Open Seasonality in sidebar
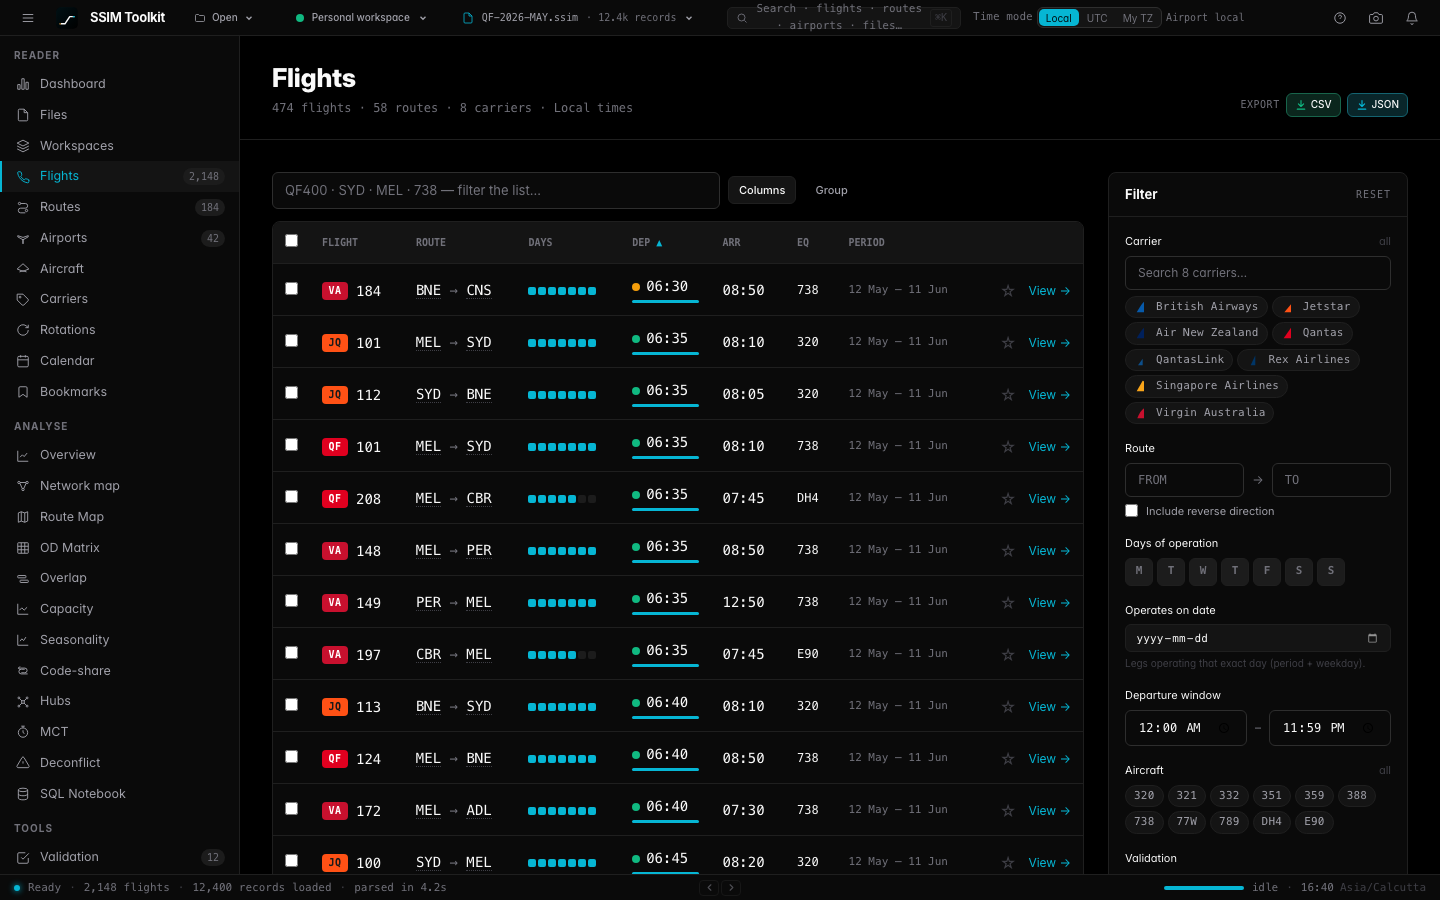This screenshot has height=900, width=1440. coord(119,640)
